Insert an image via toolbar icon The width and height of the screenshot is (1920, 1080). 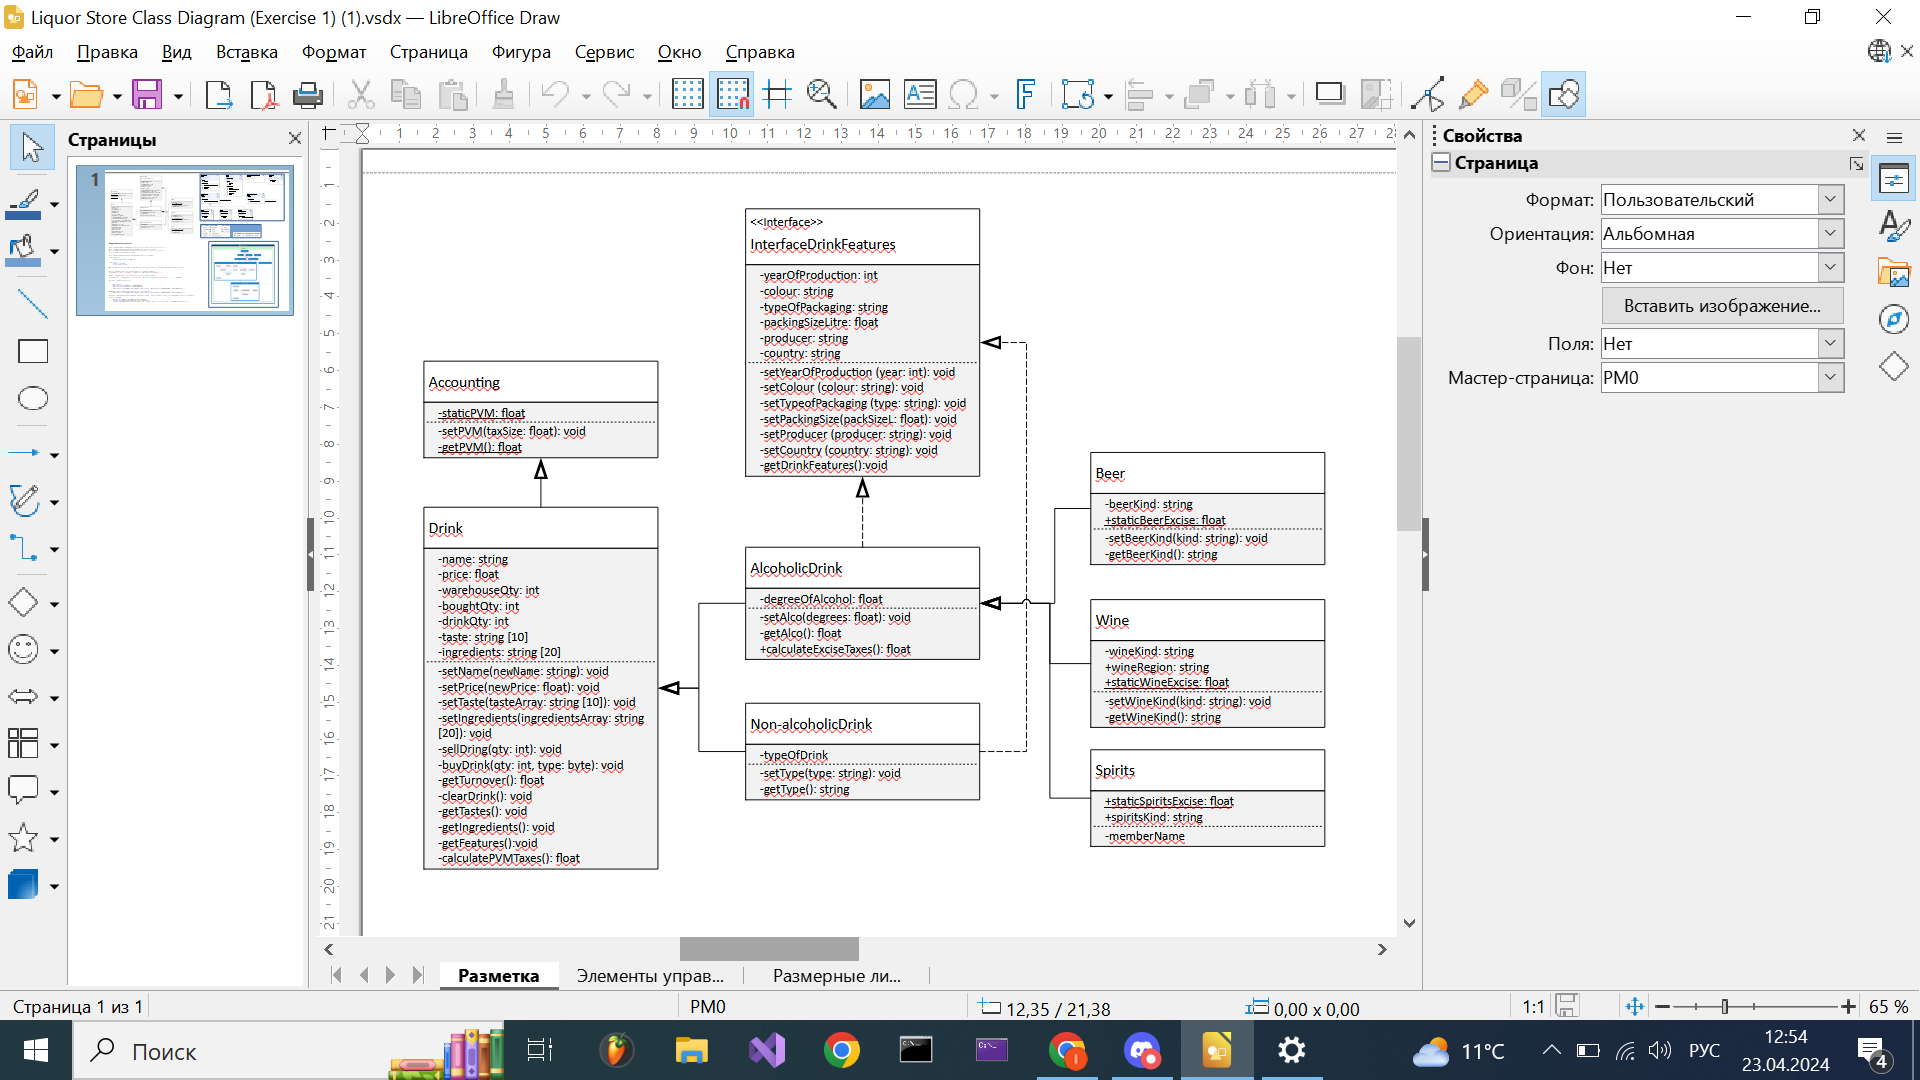tap(875, 95)
